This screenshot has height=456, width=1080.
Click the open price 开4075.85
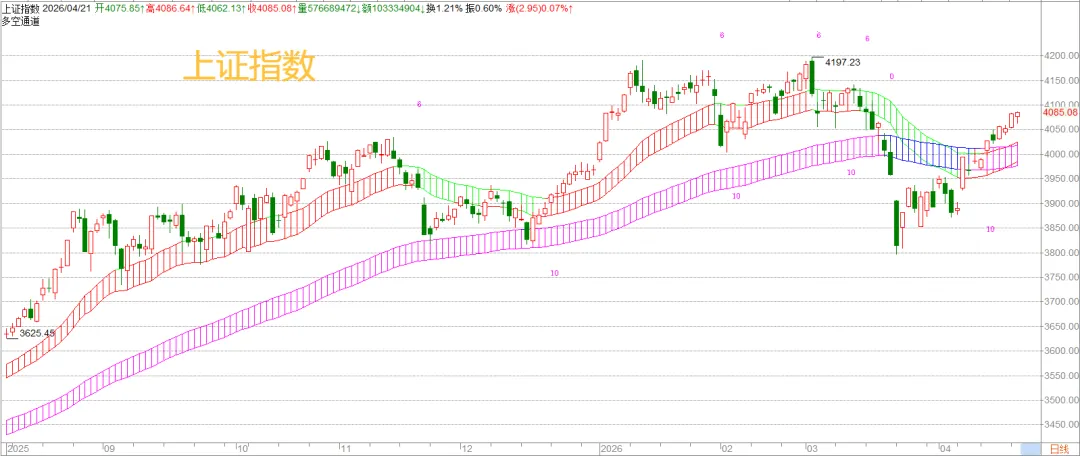click(x=119, y=8)
